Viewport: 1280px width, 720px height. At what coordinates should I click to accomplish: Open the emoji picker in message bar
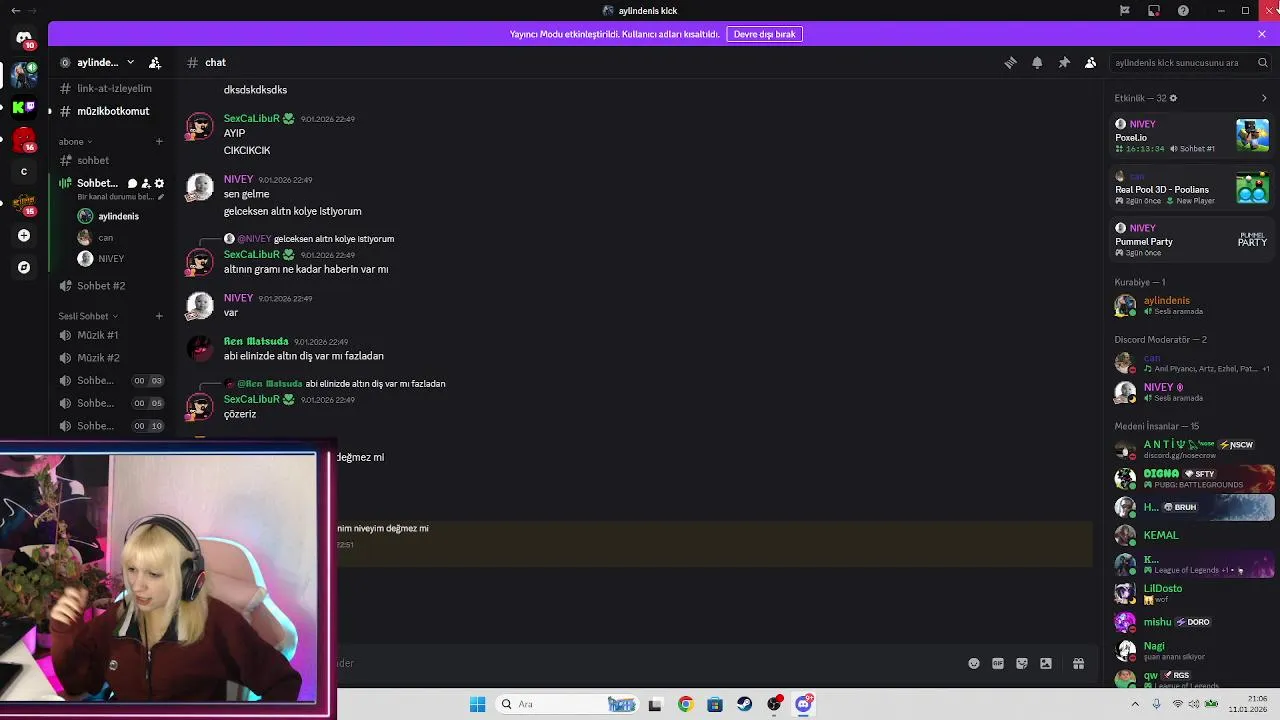pyautogui.click(x=974, y=663)
